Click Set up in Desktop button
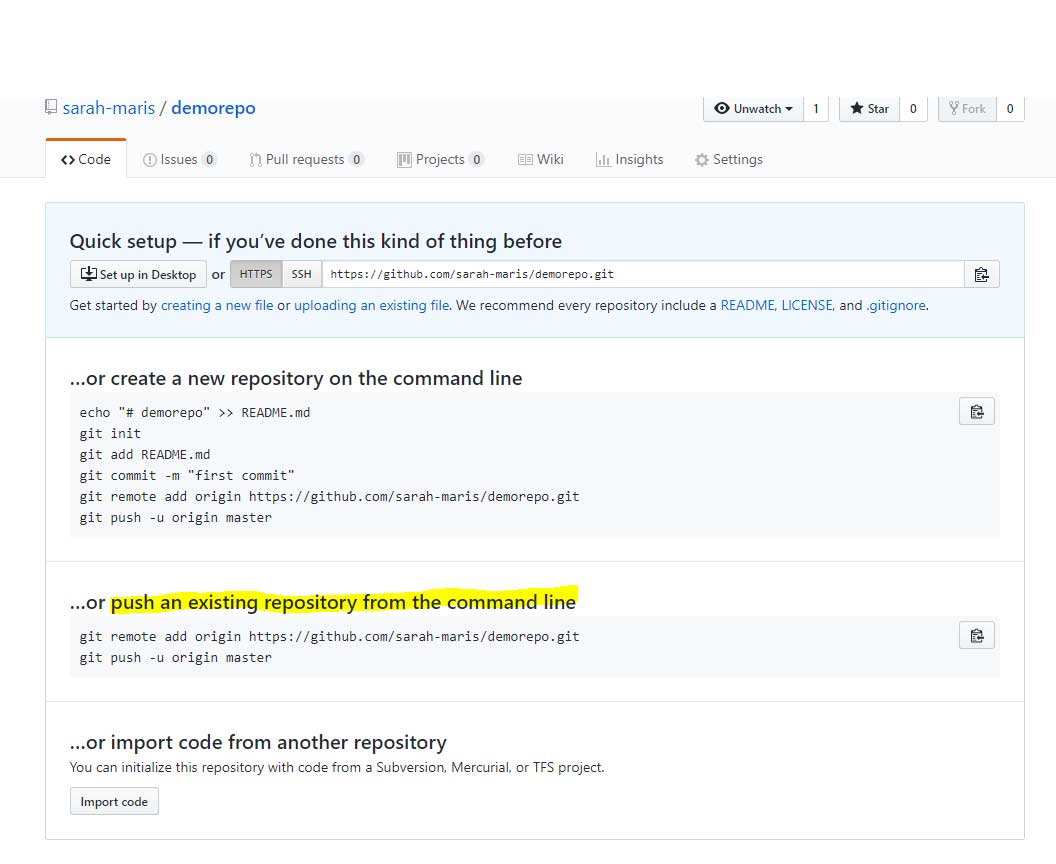This screenshot has width=1056, height=864. click(138, 274)
